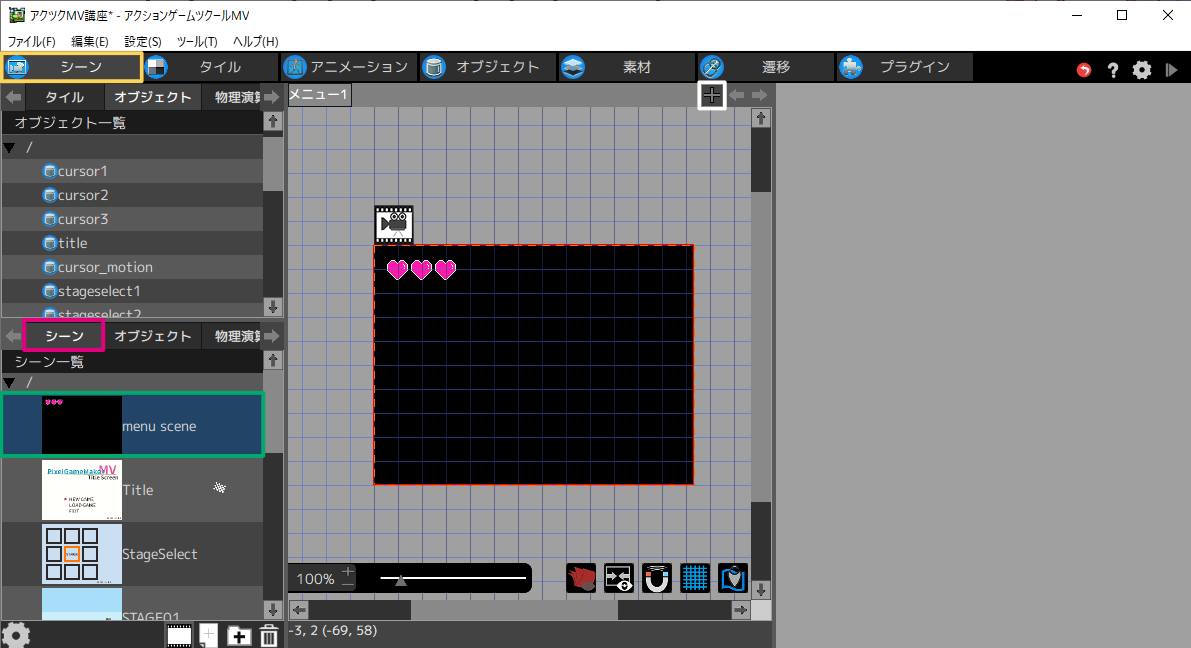This screenshot has height=648, width=1191.
Task: Click the plus button beside メニュー1 tab
Action: (711, 95)
